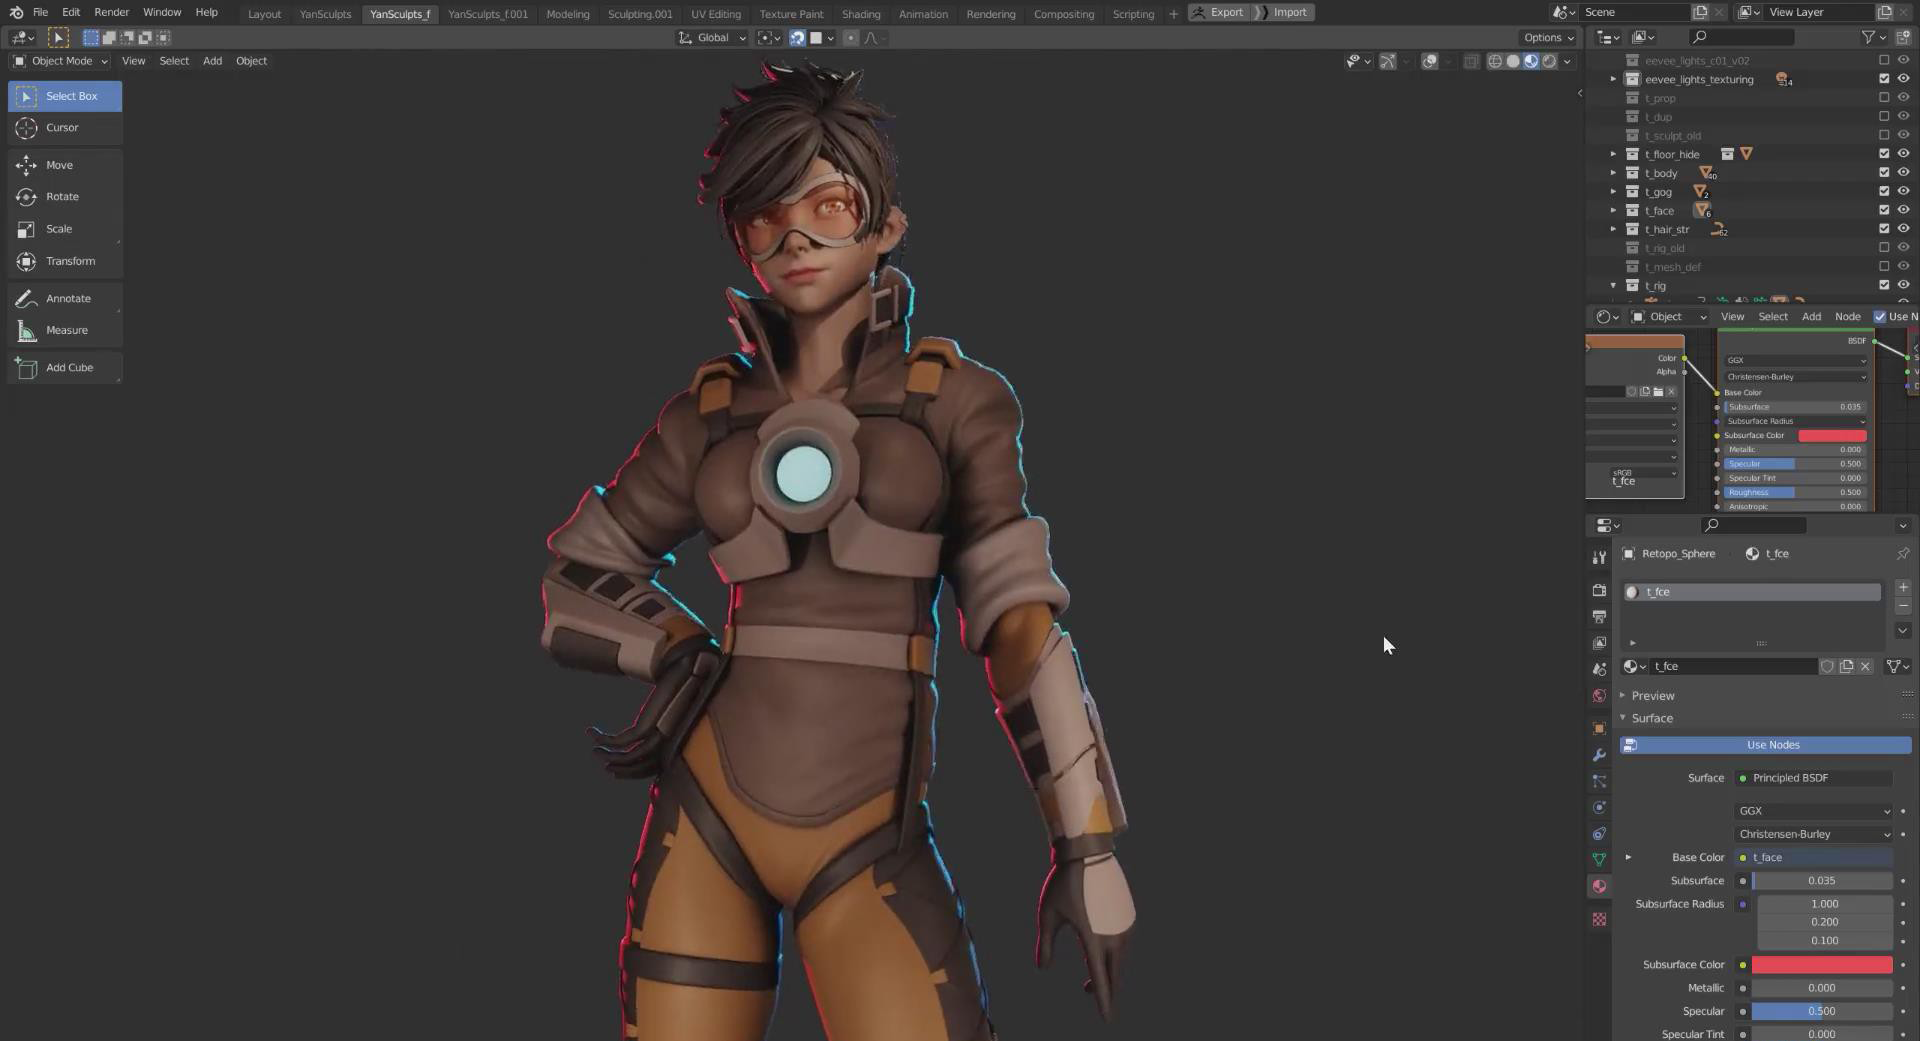This screenshot has width=1920, height=1041.
Task: Toggle Use Nodes checkbox in node editor
Action: point(1880,316)
